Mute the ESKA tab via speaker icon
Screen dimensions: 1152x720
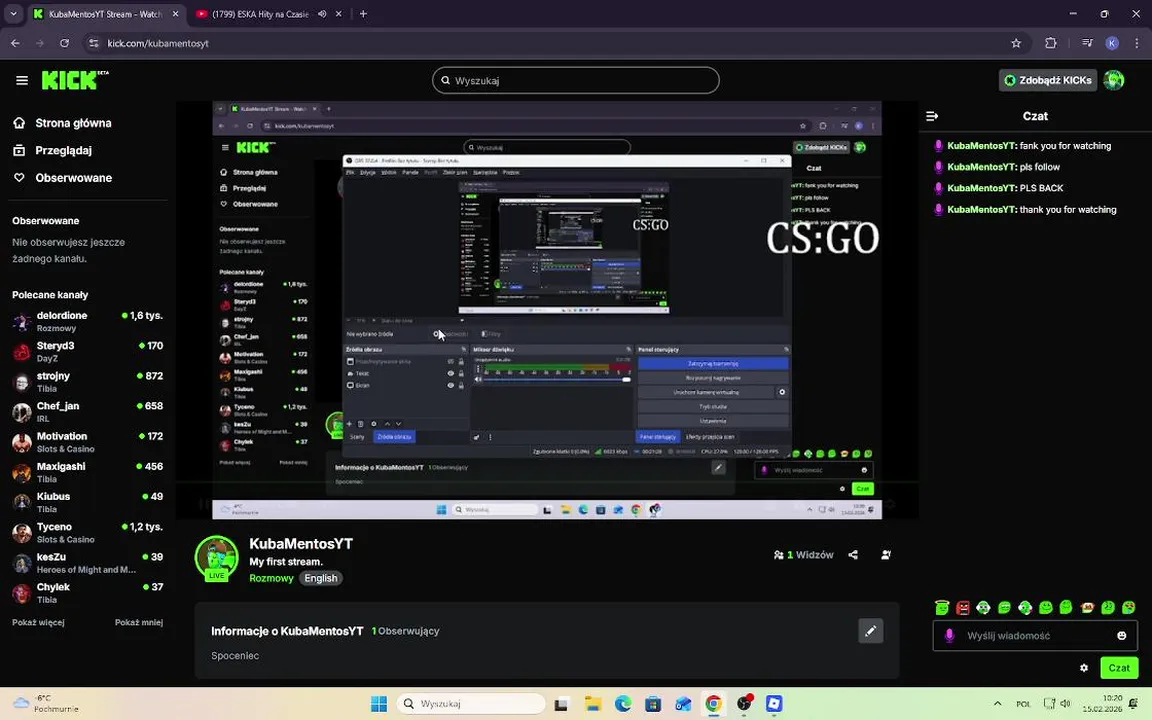pos(322,14)
